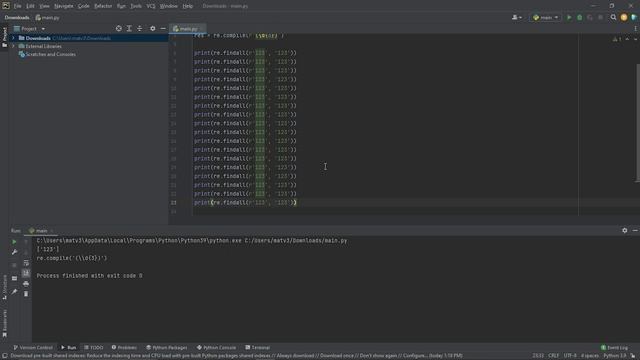Open the Project view dropdown
Viewport: 640px width, 360px height.
tap(29, 29)
